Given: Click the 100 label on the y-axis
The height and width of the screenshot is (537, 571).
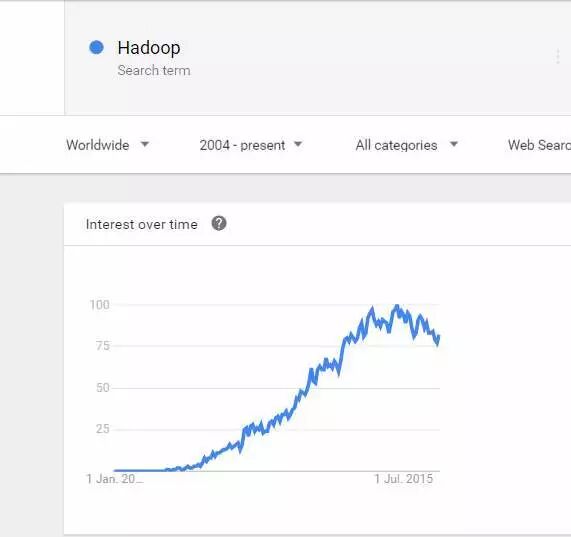Looking at the screenshot, I should click(x=99, y=305).
